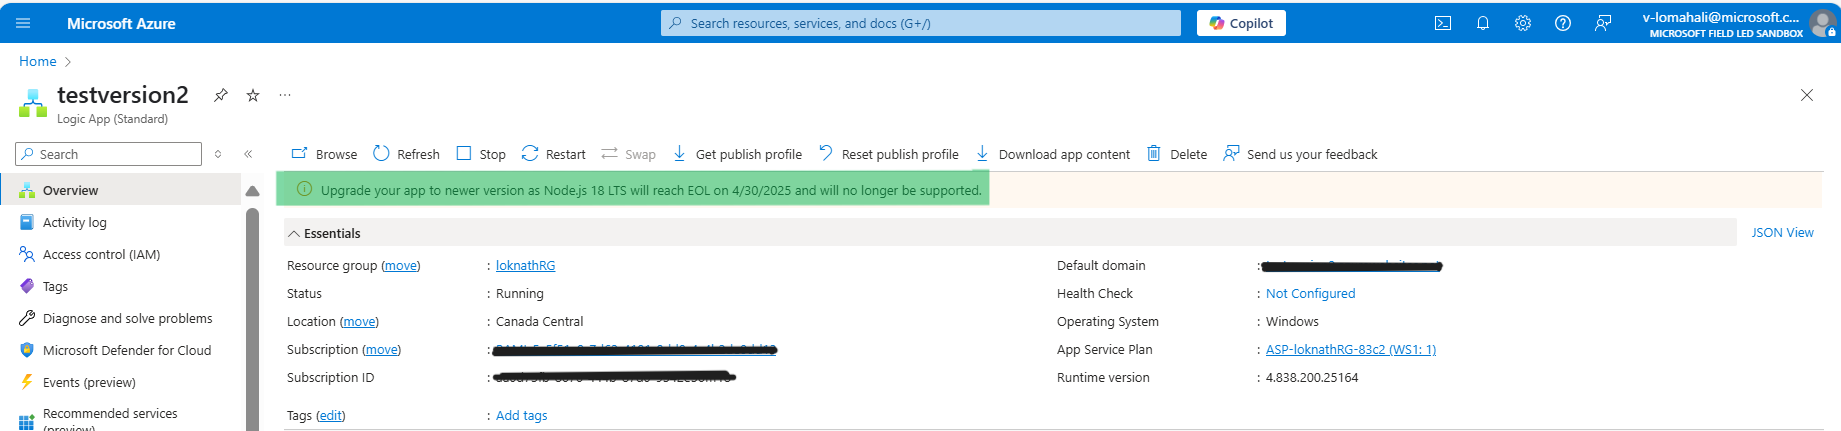The image size is (1841, 431).
Task: Open Cloud Shell from the top bar
Action: (x=1443, y=23)
